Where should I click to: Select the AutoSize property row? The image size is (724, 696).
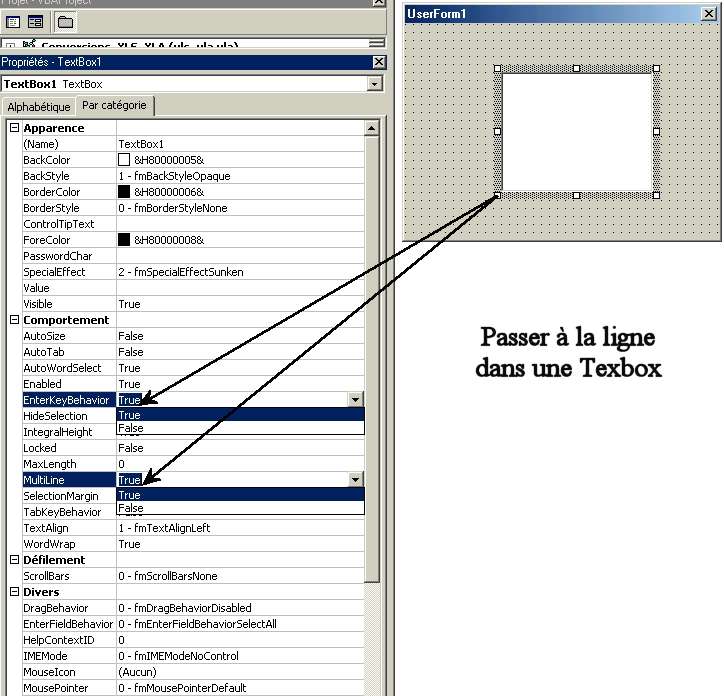(x=193, y=336)
